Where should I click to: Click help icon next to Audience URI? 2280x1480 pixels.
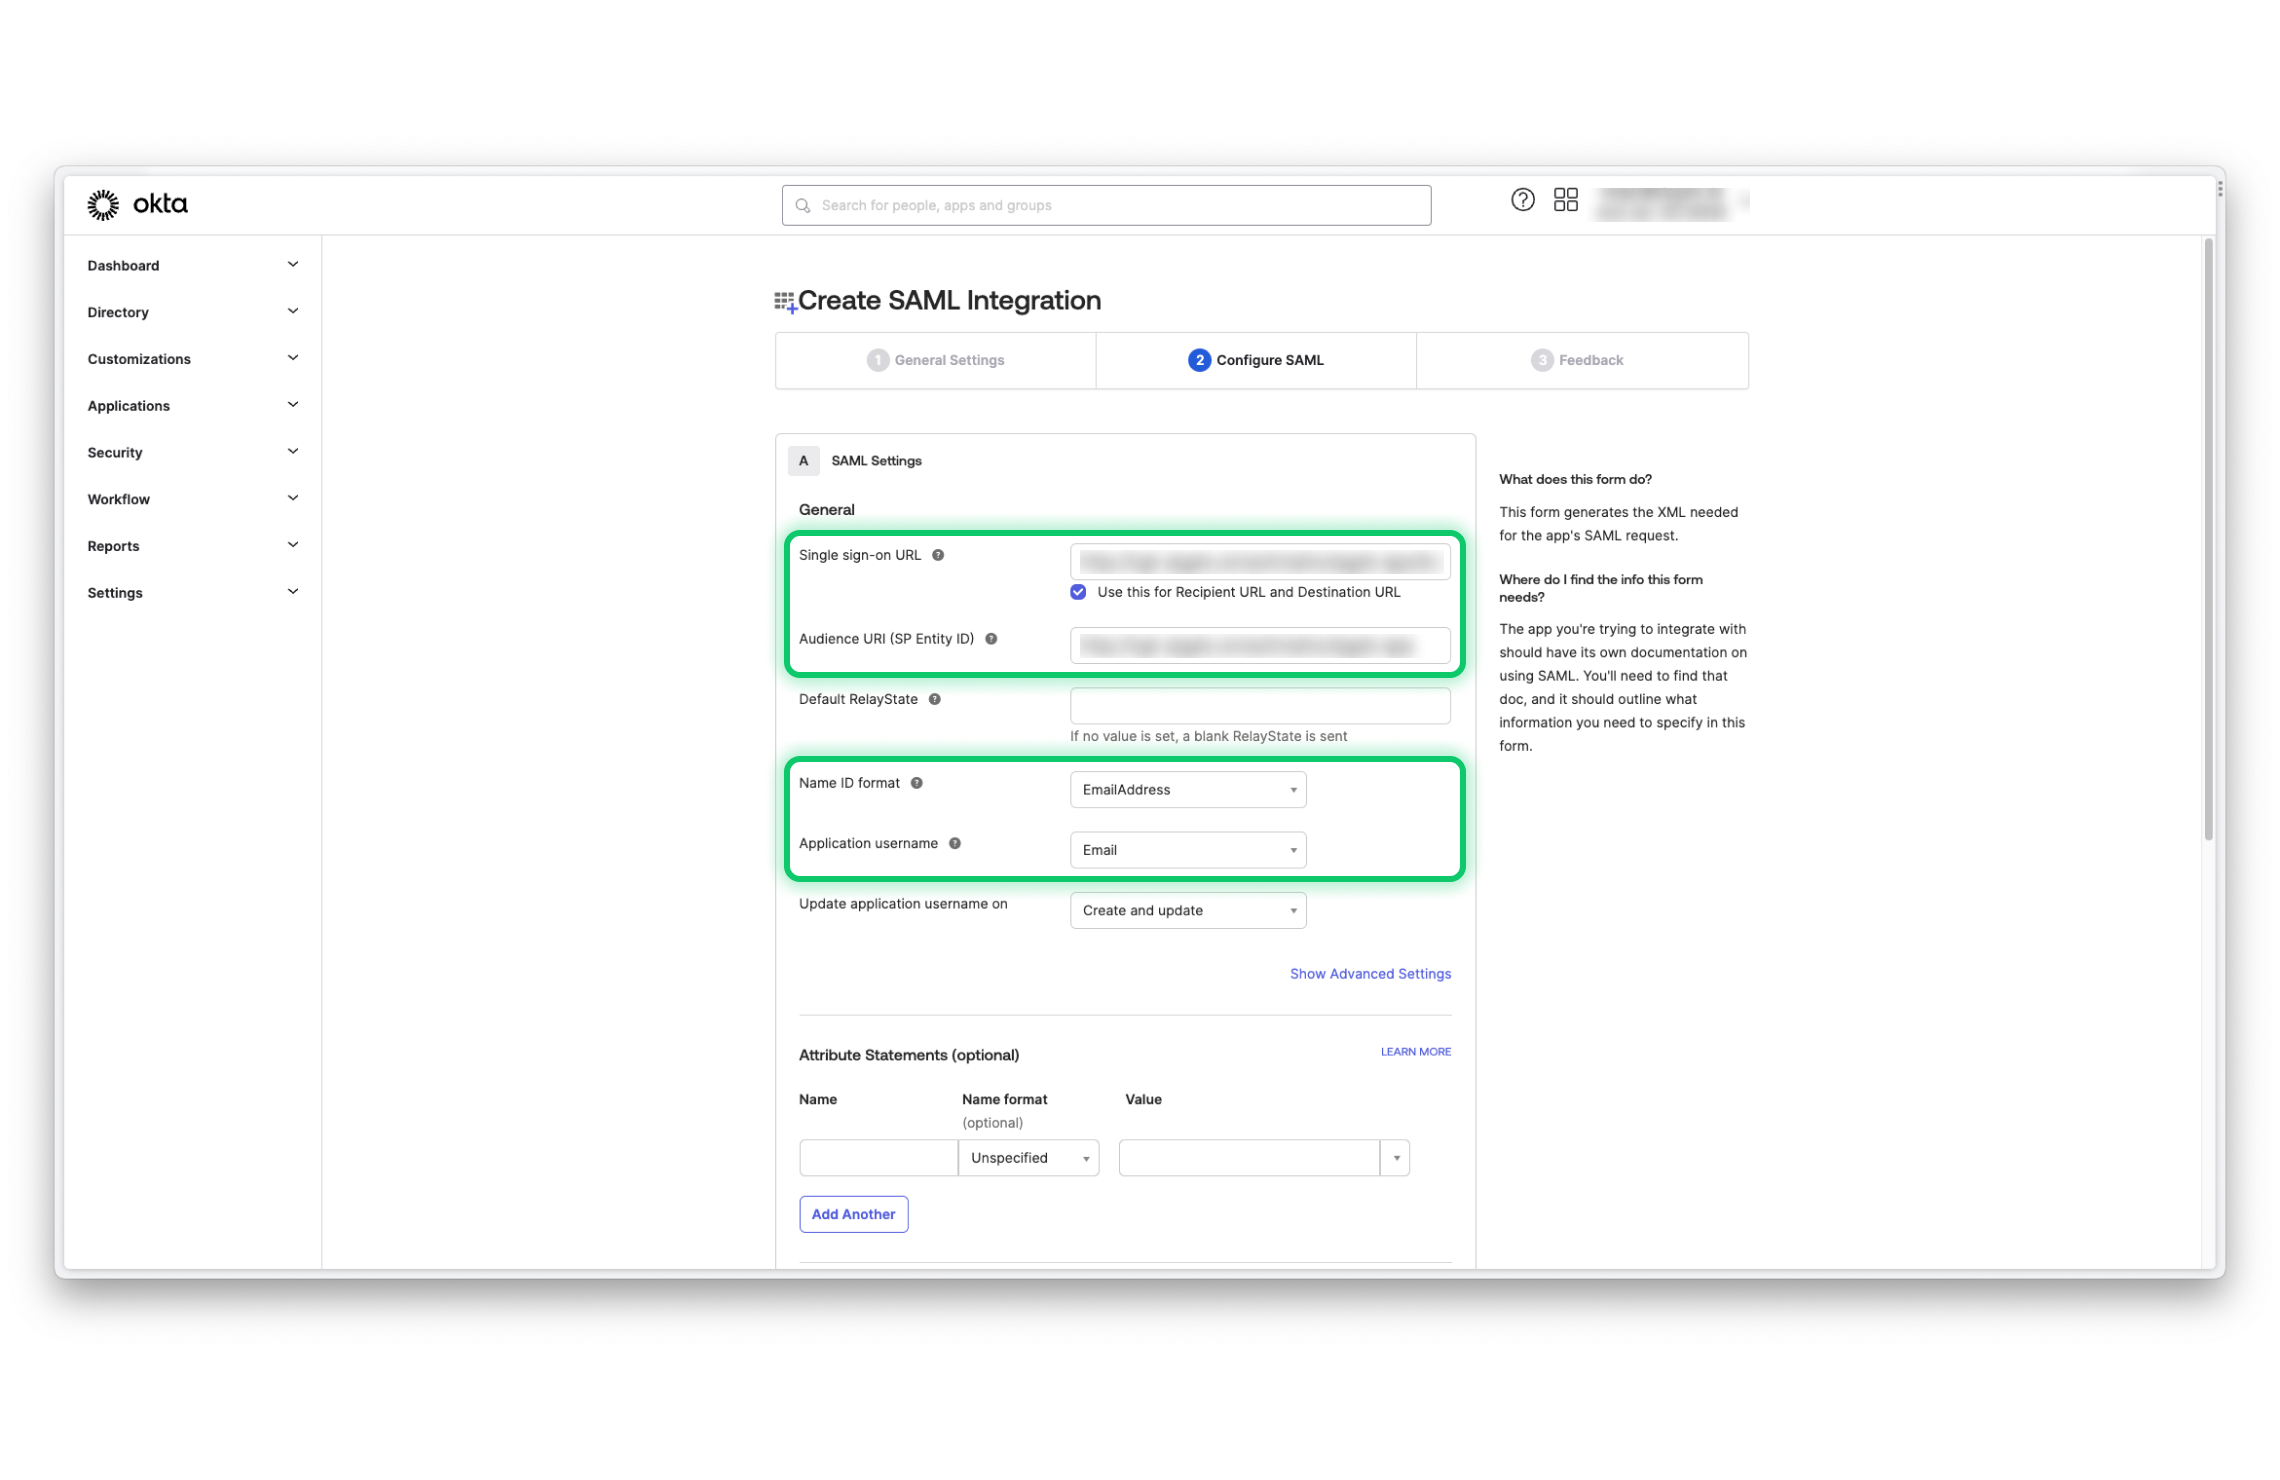point(991,639)
